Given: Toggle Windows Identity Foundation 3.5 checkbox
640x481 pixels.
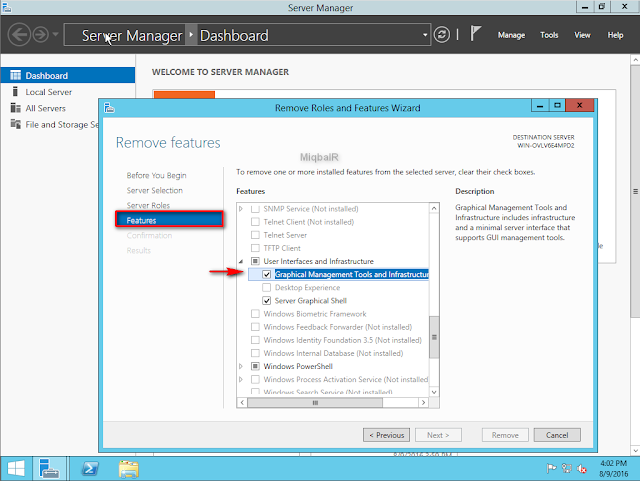Looking at the screenshot, I should click(255, 340).
